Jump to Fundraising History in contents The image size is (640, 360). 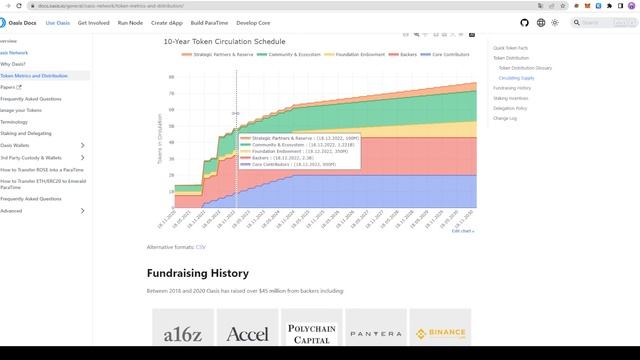(x=512, y=88)
